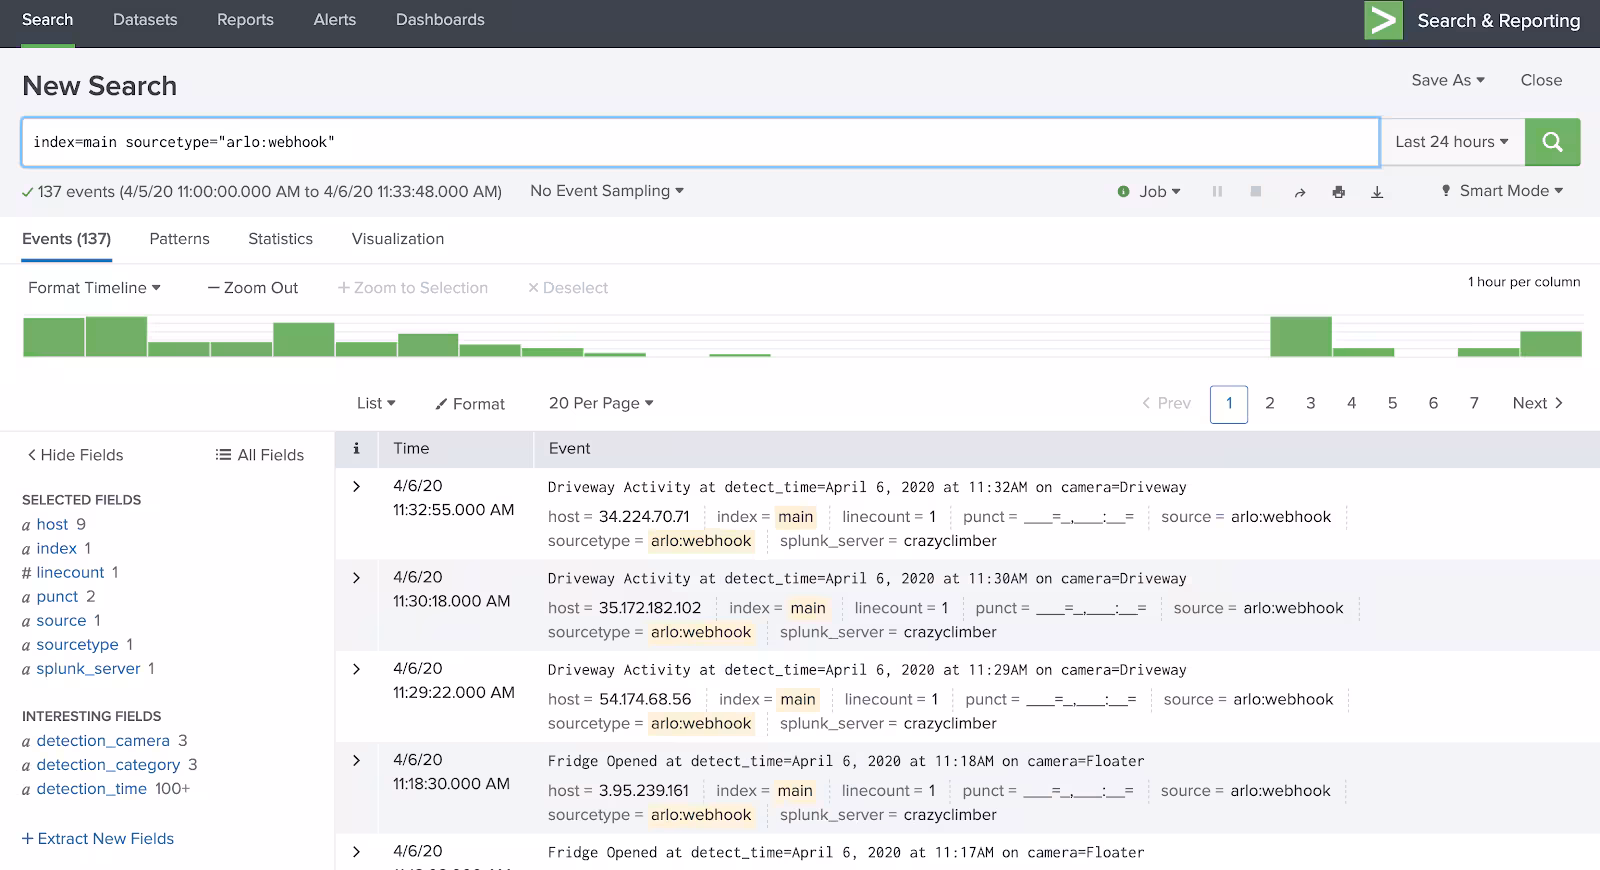Go to the Next results page
Image resolution: width=1600 pixels, height=870 pixels.
click(x=1537, y=403)
